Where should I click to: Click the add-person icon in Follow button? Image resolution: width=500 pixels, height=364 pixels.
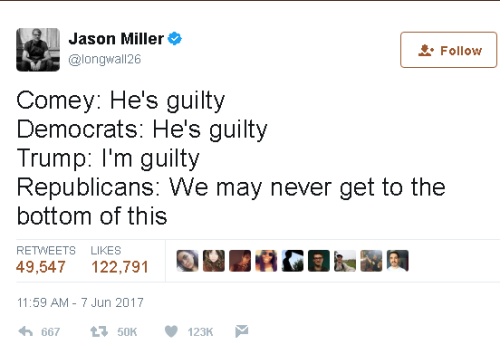426,50
